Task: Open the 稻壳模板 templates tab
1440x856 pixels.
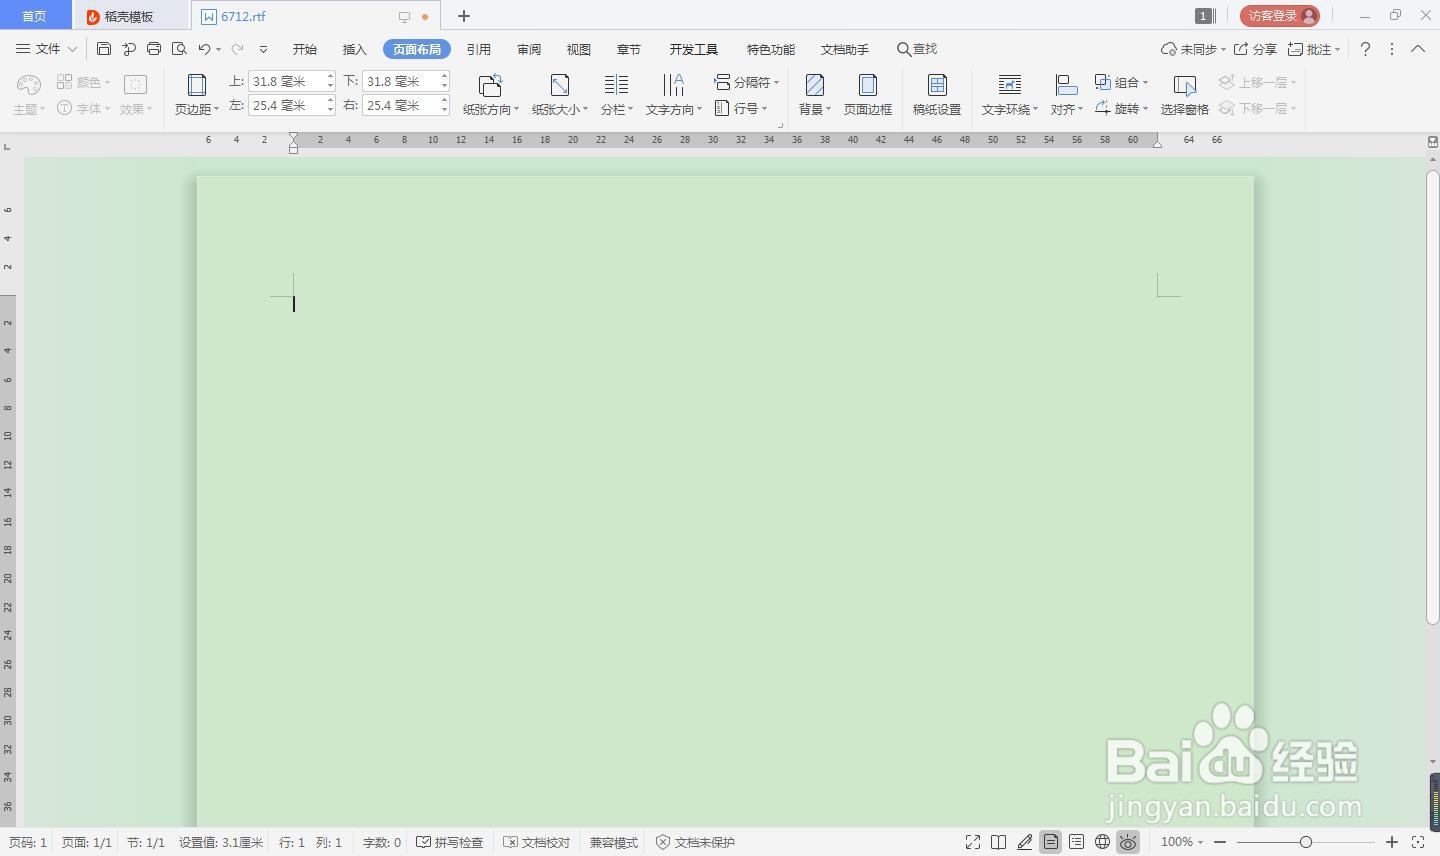Action: pos(130,16)
